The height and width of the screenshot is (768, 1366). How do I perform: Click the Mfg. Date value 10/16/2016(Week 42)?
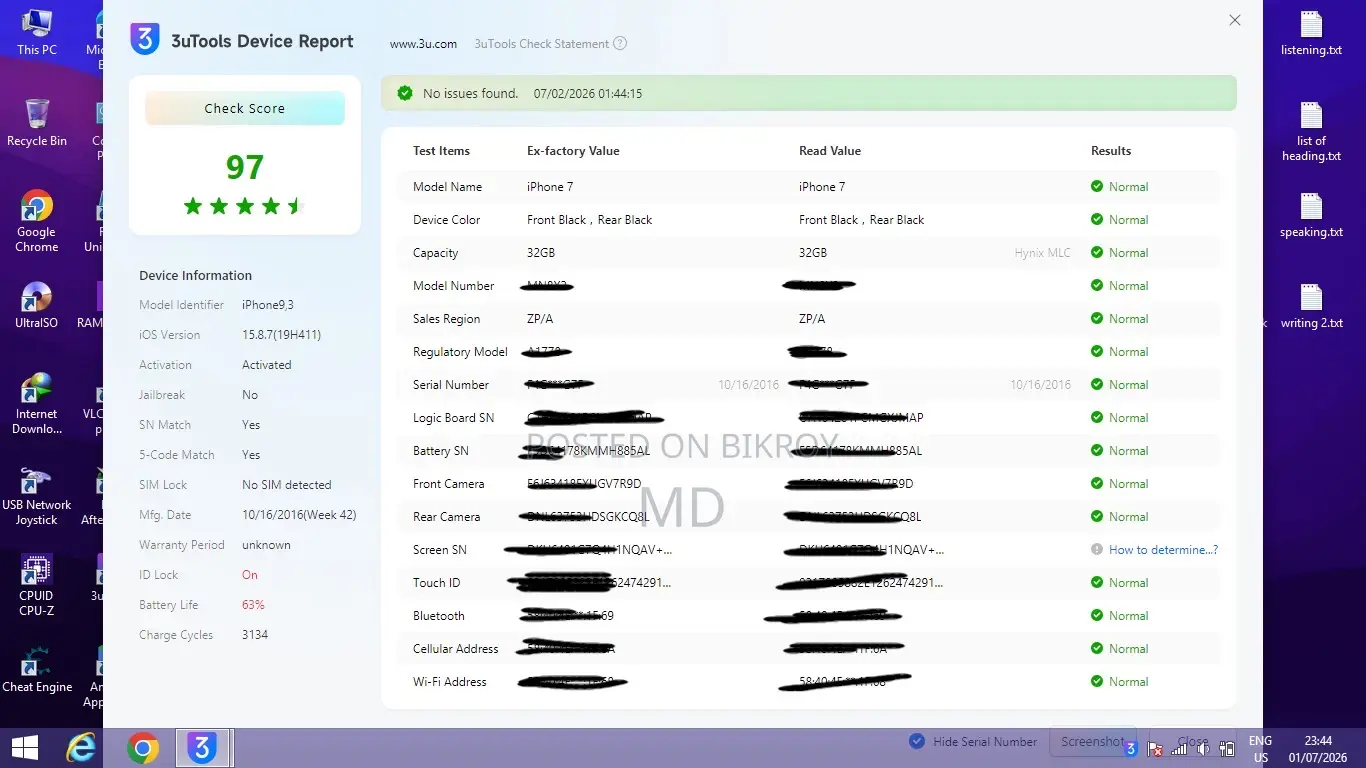[299, 515]
